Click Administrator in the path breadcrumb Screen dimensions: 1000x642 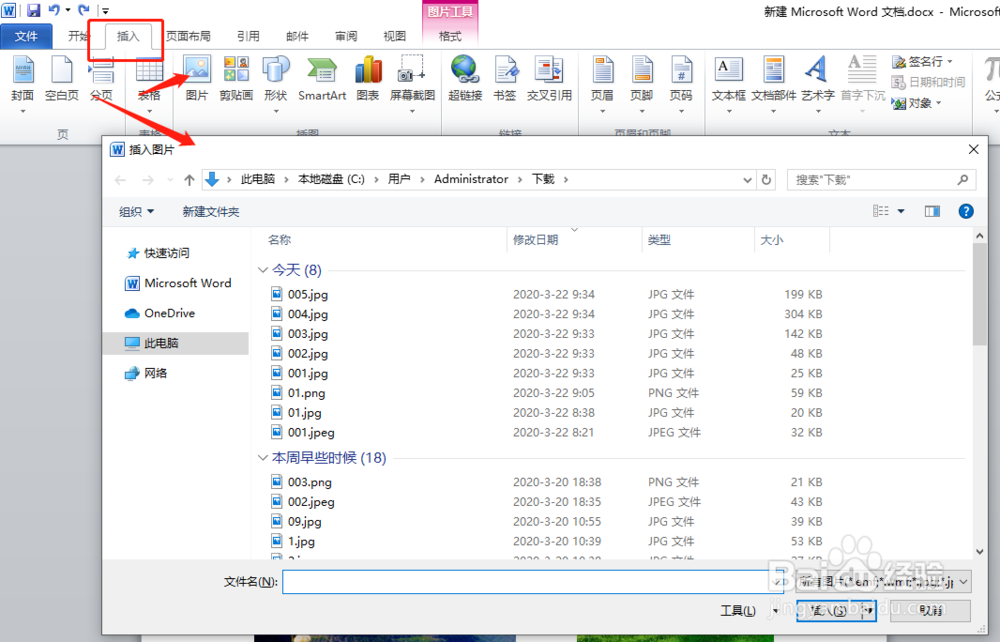tap(471, 179)
